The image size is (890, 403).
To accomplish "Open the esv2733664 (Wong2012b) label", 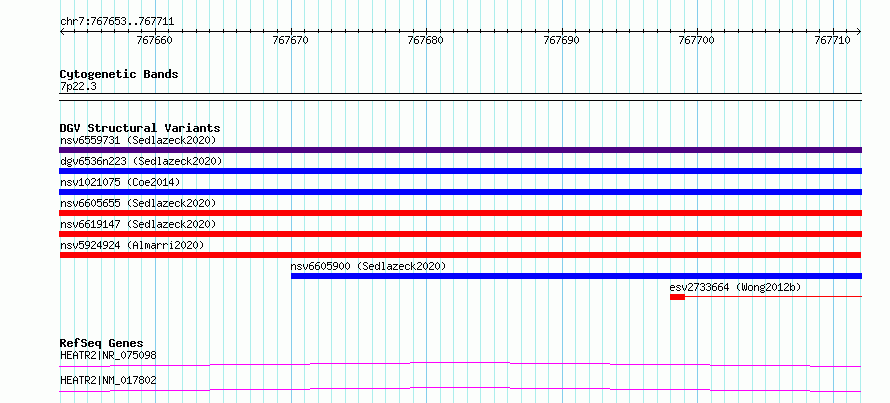I will pyautogui.click(x=736, y=287).
